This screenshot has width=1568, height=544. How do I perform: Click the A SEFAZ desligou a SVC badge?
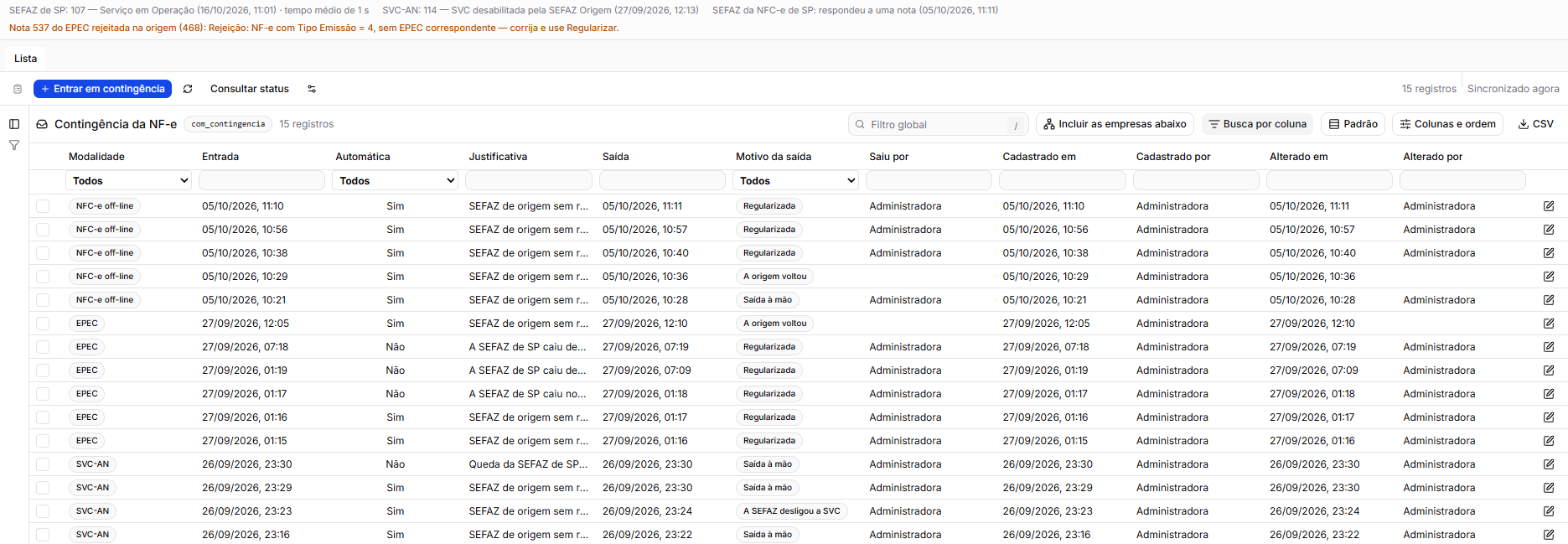pos(791,511)
